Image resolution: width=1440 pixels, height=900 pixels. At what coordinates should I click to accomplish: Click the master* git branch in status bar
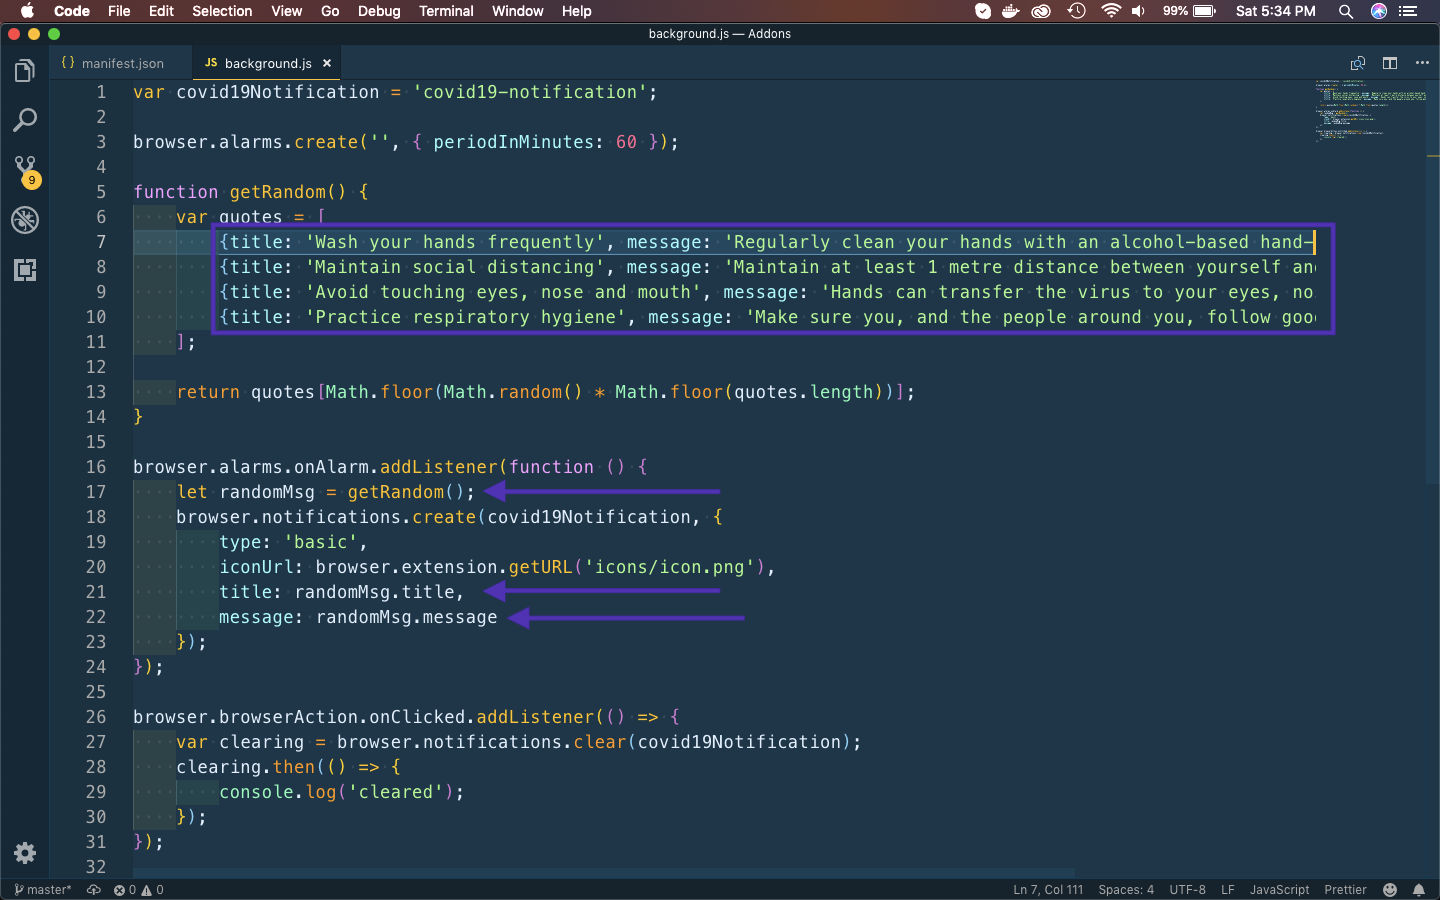click(43, 889)
